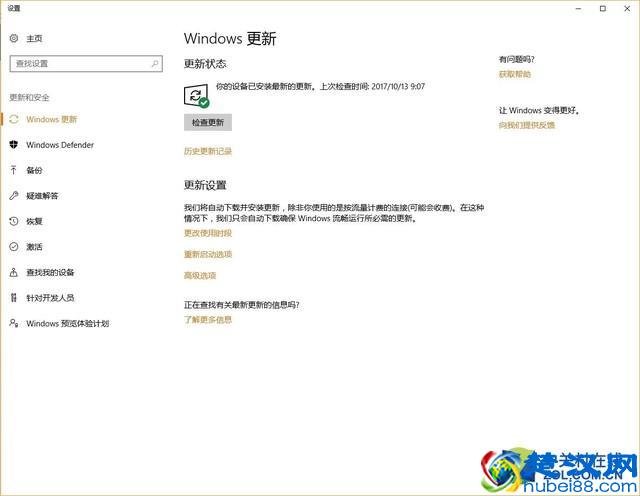Click the 有问题吗? text
The height and width of the screenshot is (496, 640).
[x=517, y=60]
